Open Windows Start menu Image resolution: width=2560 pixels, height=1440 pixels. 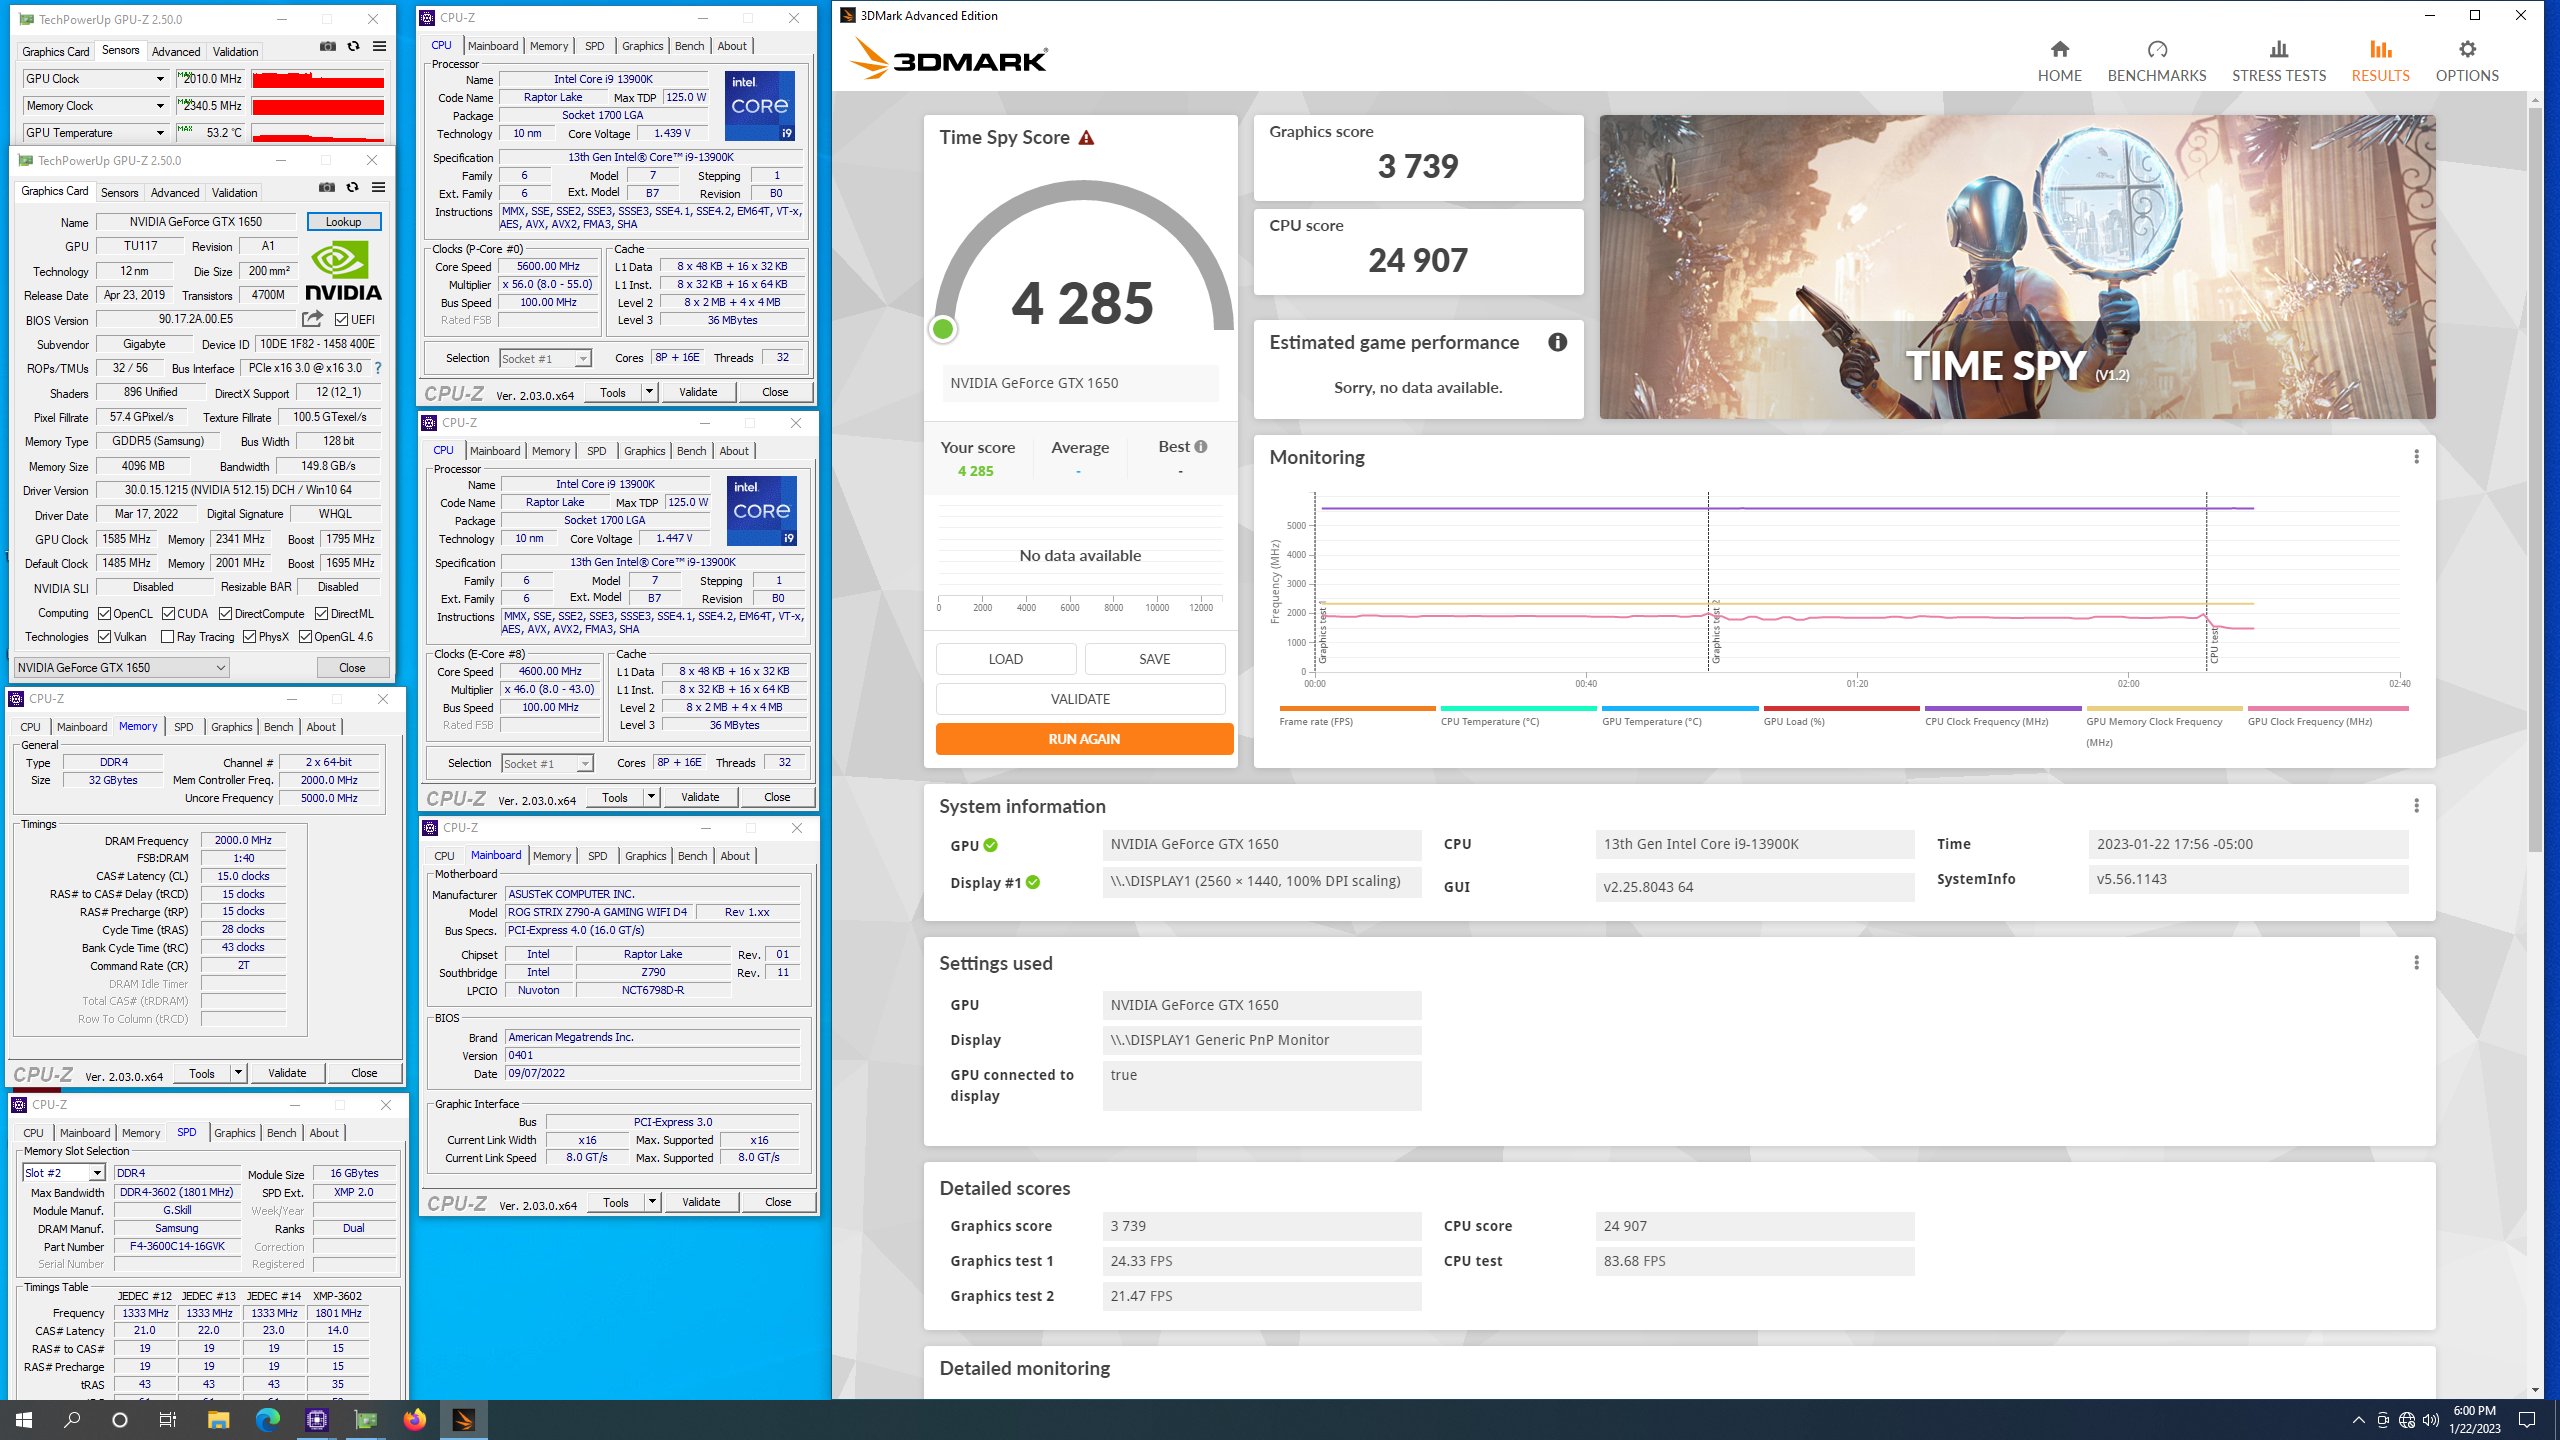click(x=24, y=1419)
